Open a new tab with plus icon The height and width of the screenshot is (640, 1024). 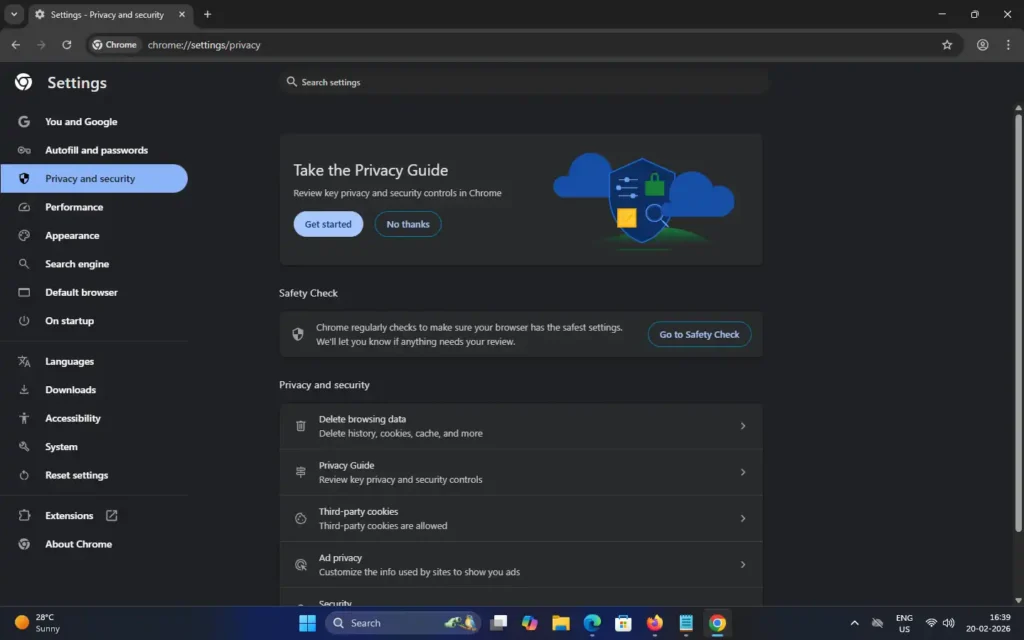tap(208, 15)
